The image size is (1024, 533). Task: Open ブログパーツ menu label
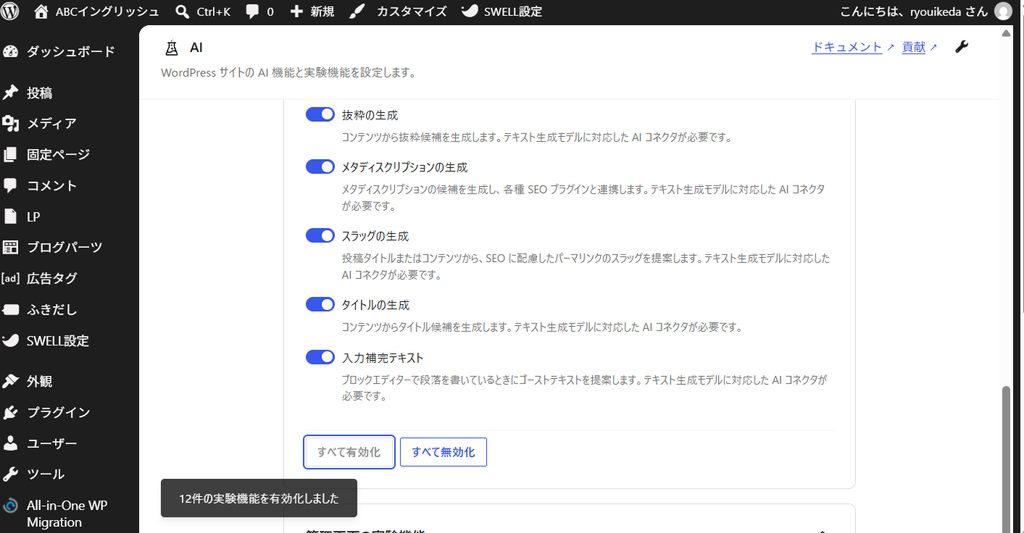[64, 248]
